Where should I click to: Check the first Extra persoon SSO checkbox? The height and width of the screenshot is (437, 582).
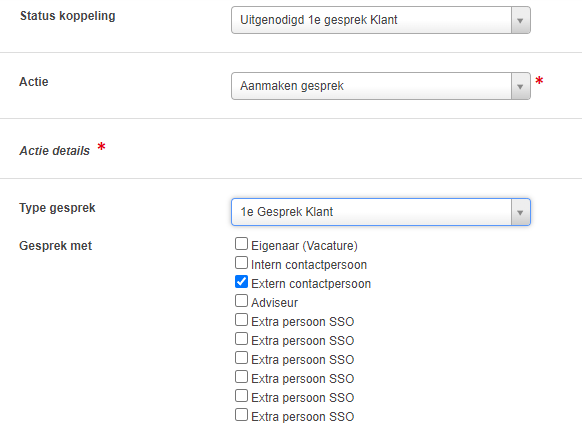click(x=241, y=320)
